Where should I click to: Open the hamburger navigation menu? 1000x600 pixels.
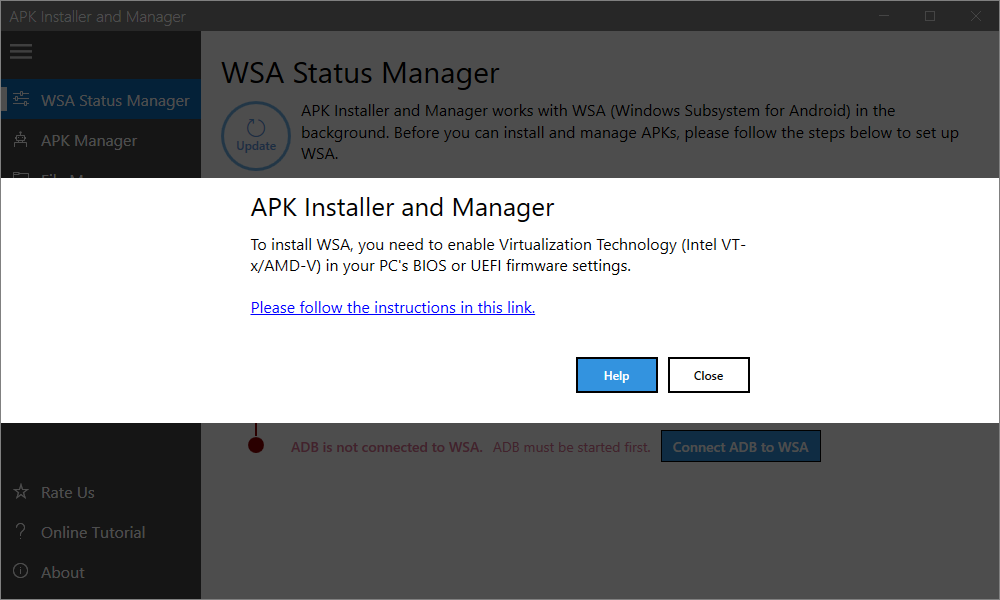click(x=20, y=51)
